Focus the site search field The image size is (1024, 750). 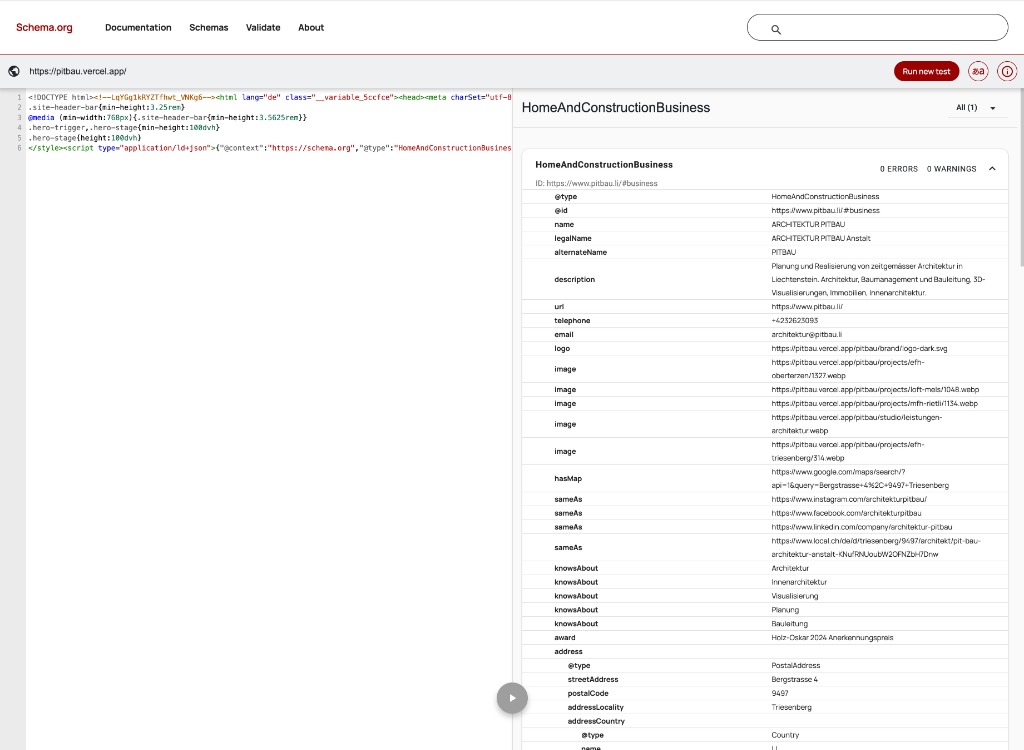(x=877, y=27)
